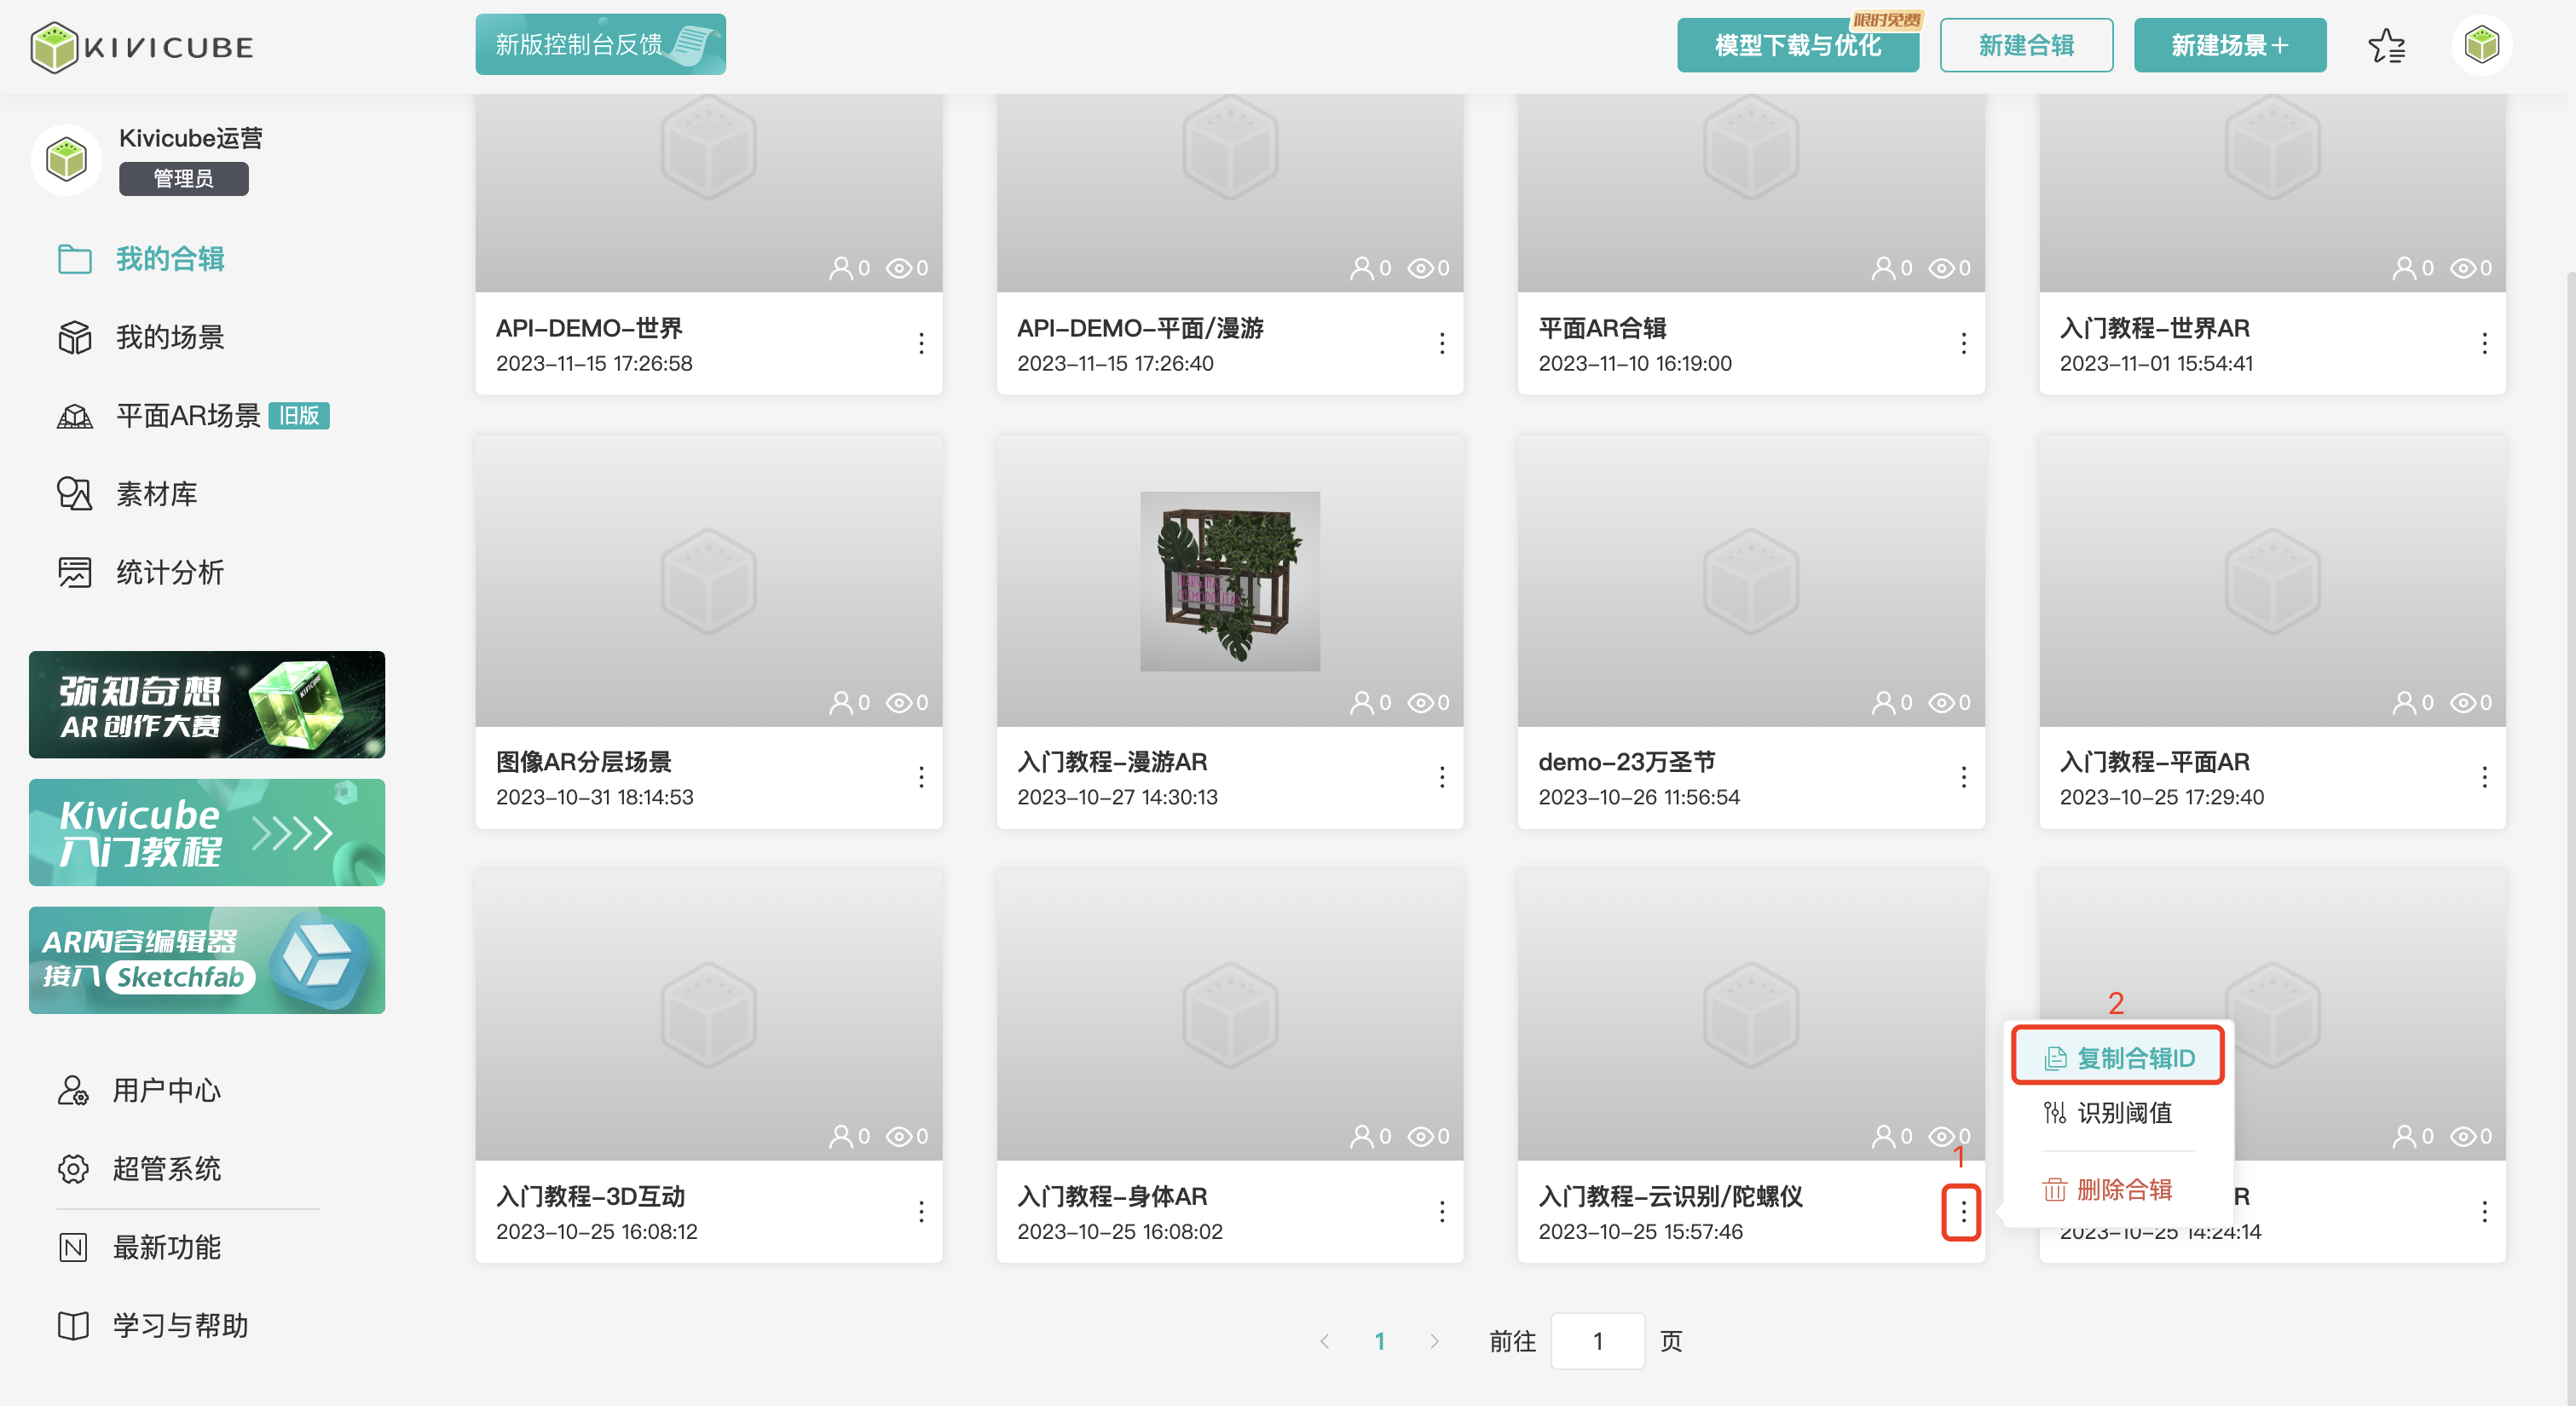Image resolution: width=2576 pixels, height=1406 pixels.
Task: Expand three-dot menu on 平面AR合辑 card
Action: coord(1963,343)
